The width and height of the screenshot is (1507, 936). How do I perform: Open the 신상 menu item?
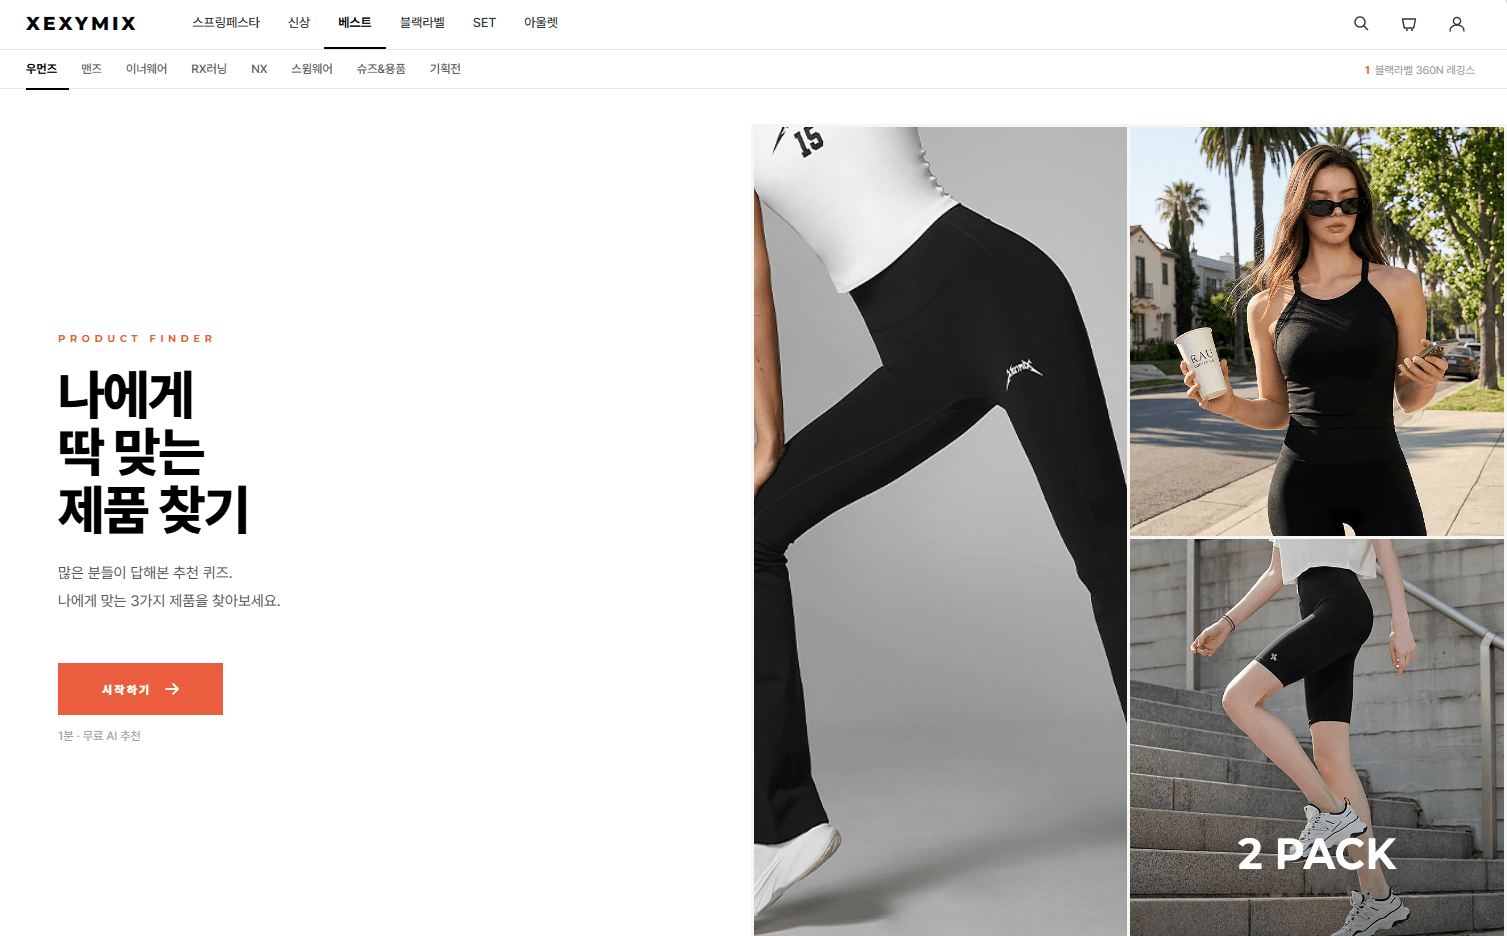tap(299, 23)
